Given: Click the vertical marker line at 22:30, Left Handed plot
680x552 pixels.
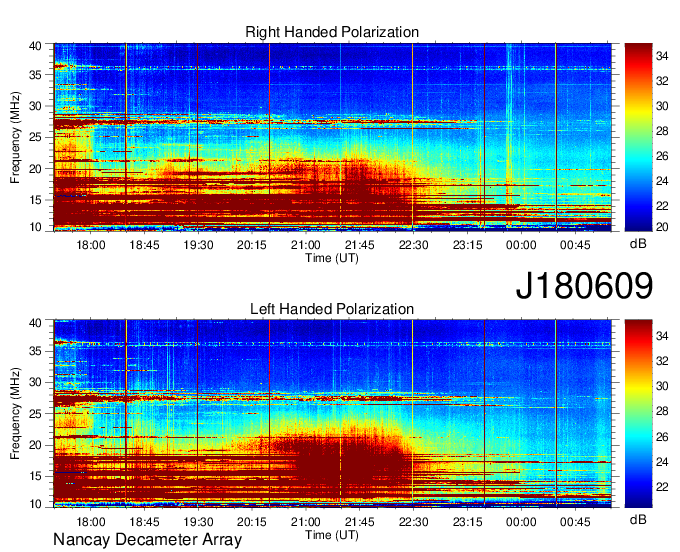Looking at the screenshot, I should pos(412,413).
